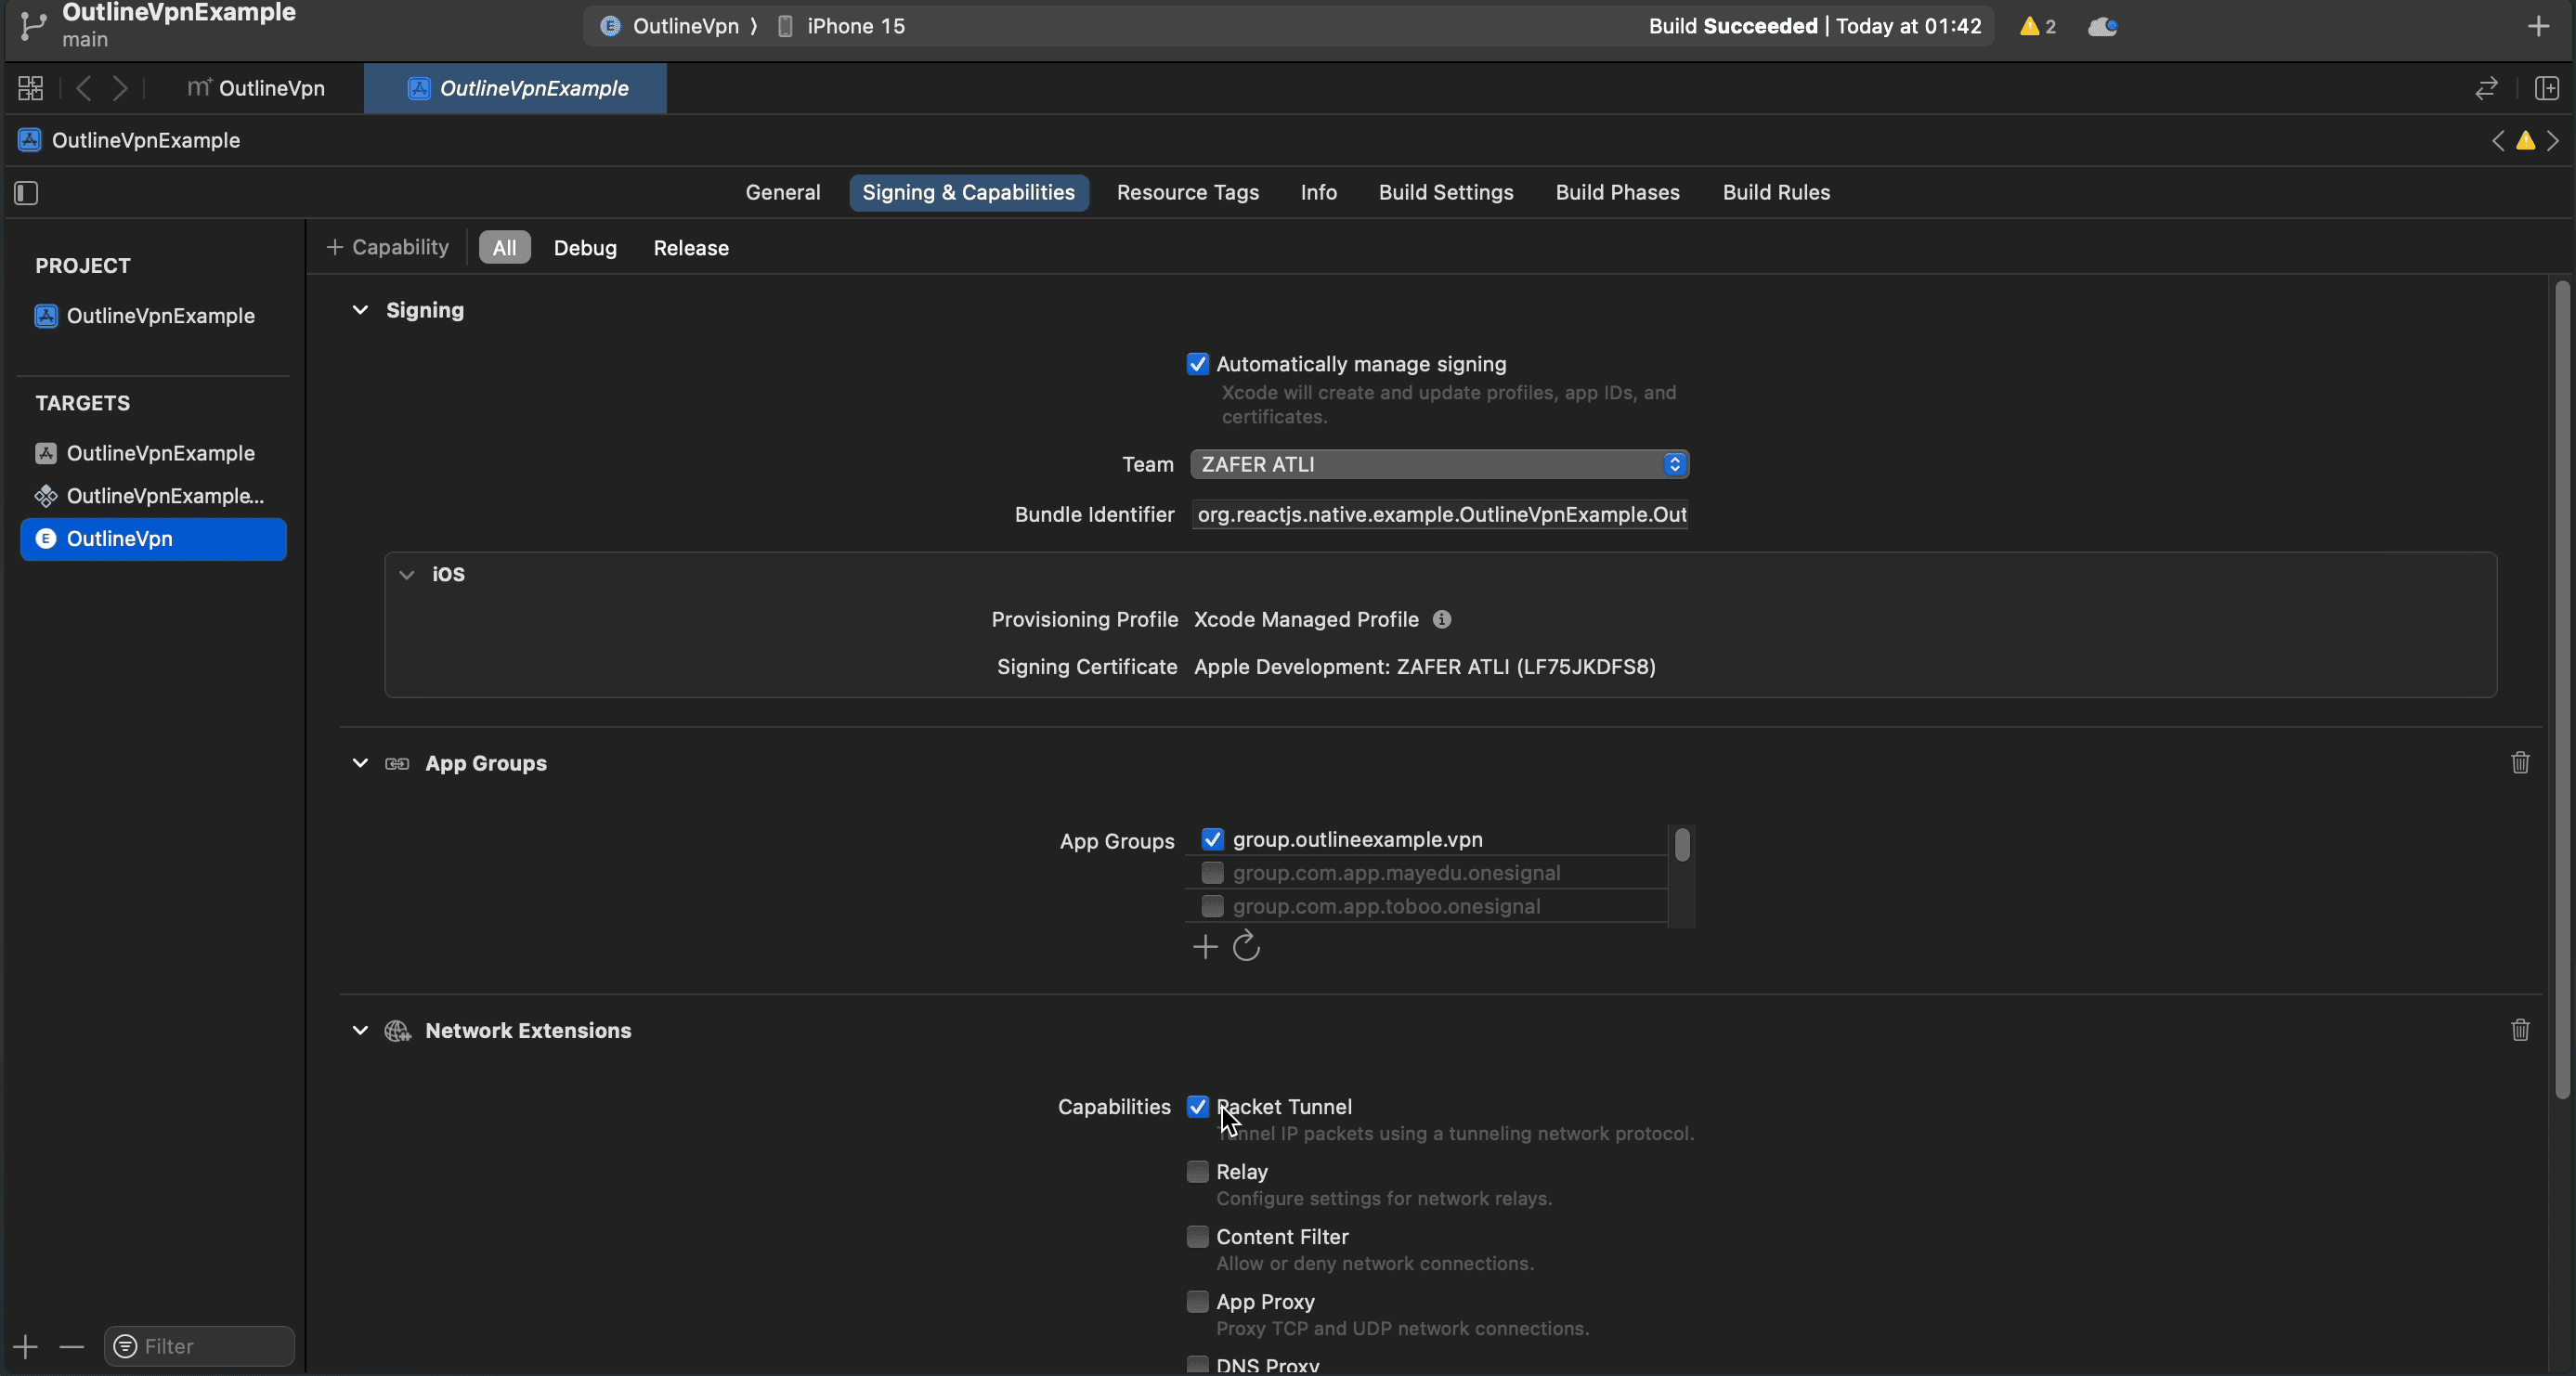Viewport: 2576px width, 1376px height.
Task: Click the project icon in the jump bar
Action: click(29, 140)
